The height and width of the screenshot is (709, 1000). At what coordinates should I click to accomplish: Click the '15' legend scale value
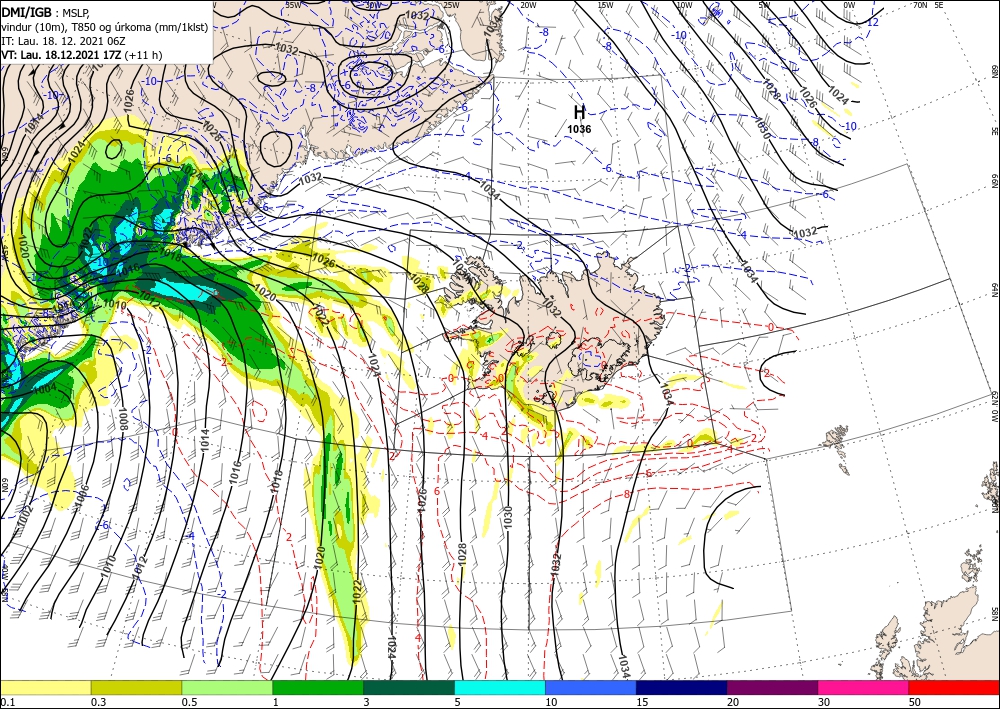pyautogui.click(x=642, y=702)
